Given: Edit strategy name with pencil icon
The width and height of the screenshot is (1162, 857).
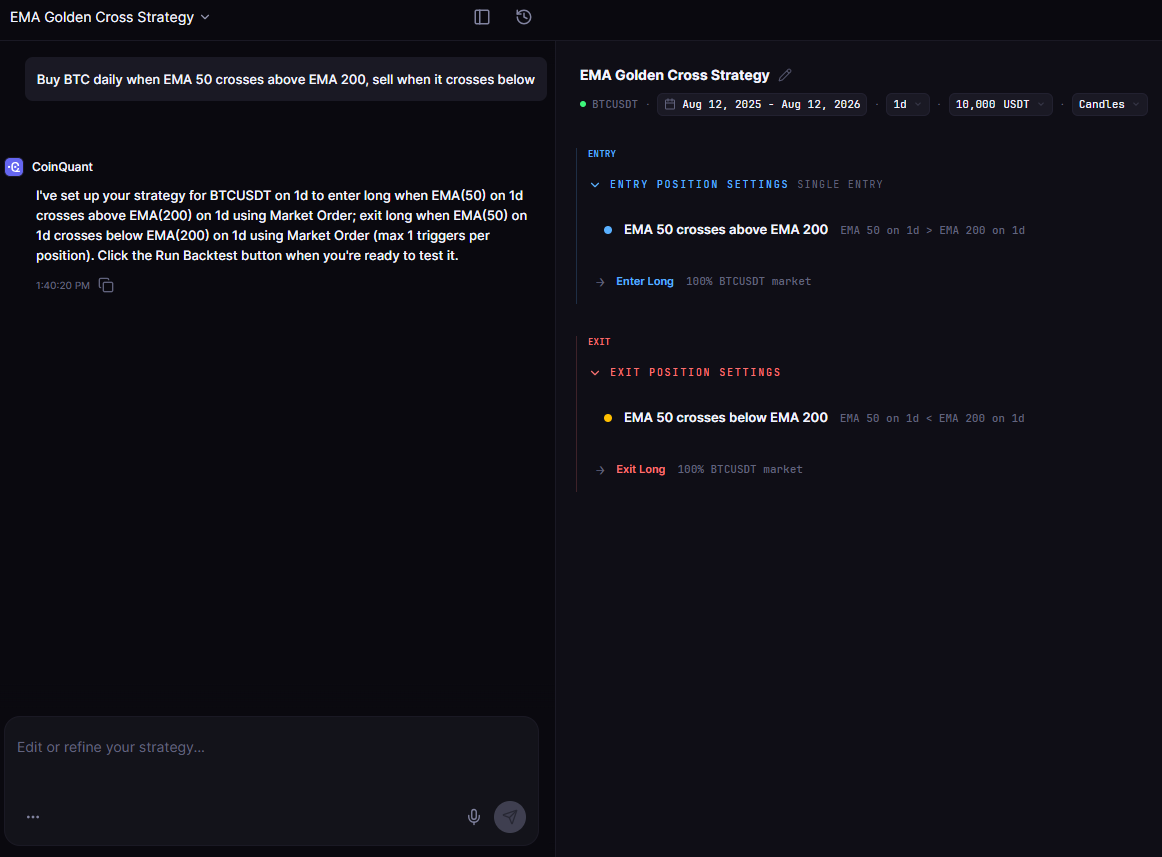Looking at the screenshot, I should 786,75.
